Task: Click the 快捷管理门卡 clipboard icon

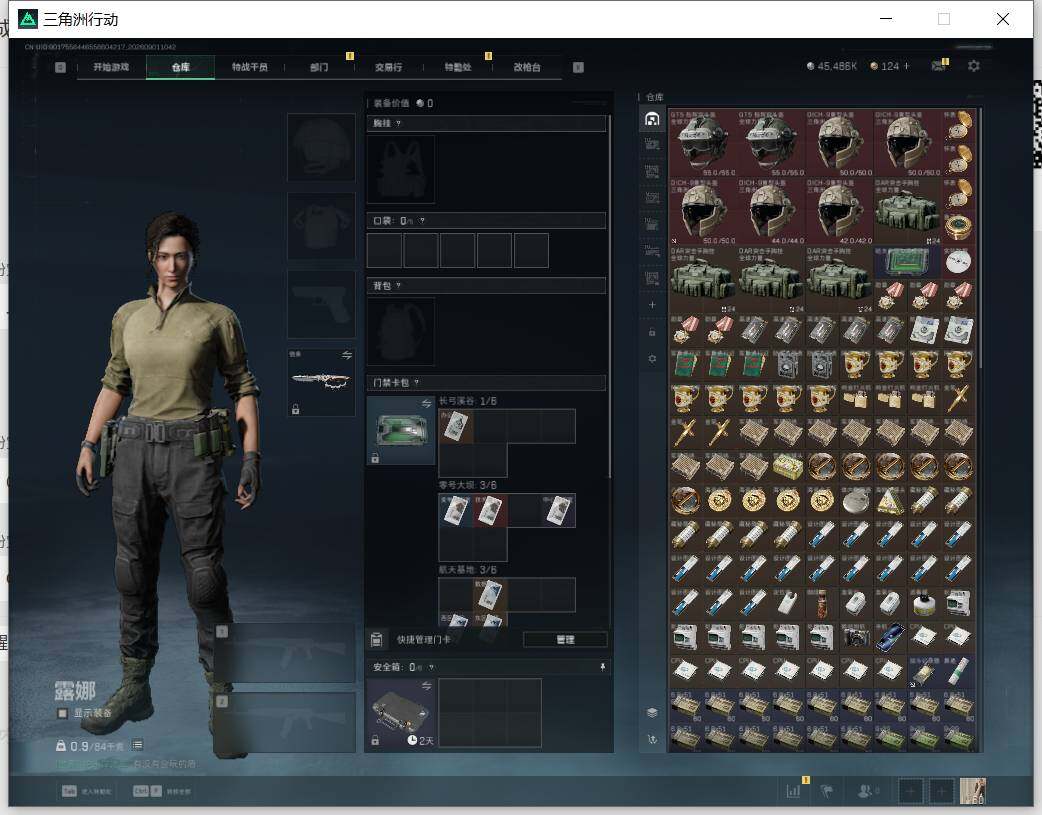Action: pos(376,640)
